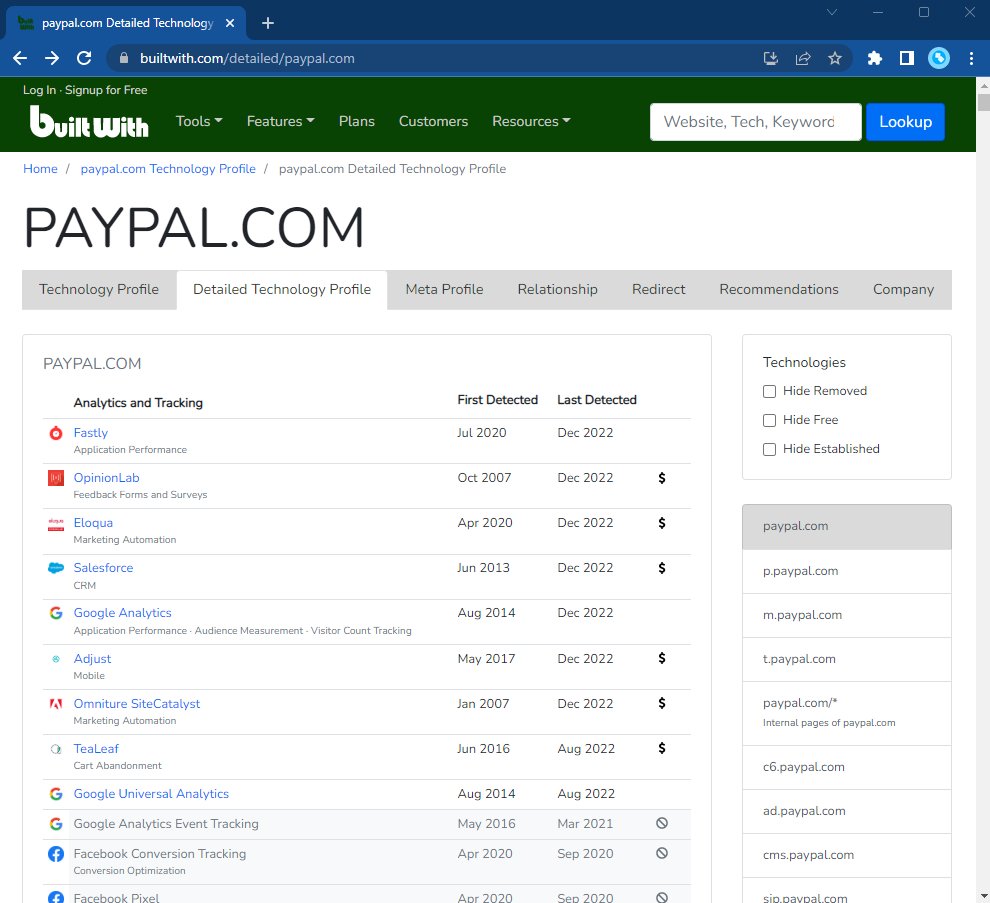The height and width of the screenshot is (903, 990).
Task: Click the Signup for Free link
Action: (106, 90)
